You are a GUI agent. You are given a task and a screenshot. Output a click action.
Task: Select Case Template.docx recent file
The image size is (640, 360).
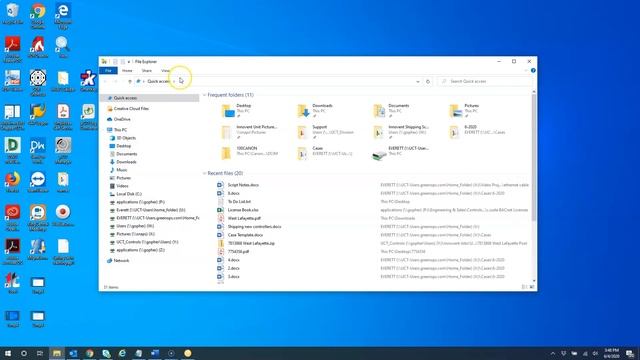click(245, 235)
